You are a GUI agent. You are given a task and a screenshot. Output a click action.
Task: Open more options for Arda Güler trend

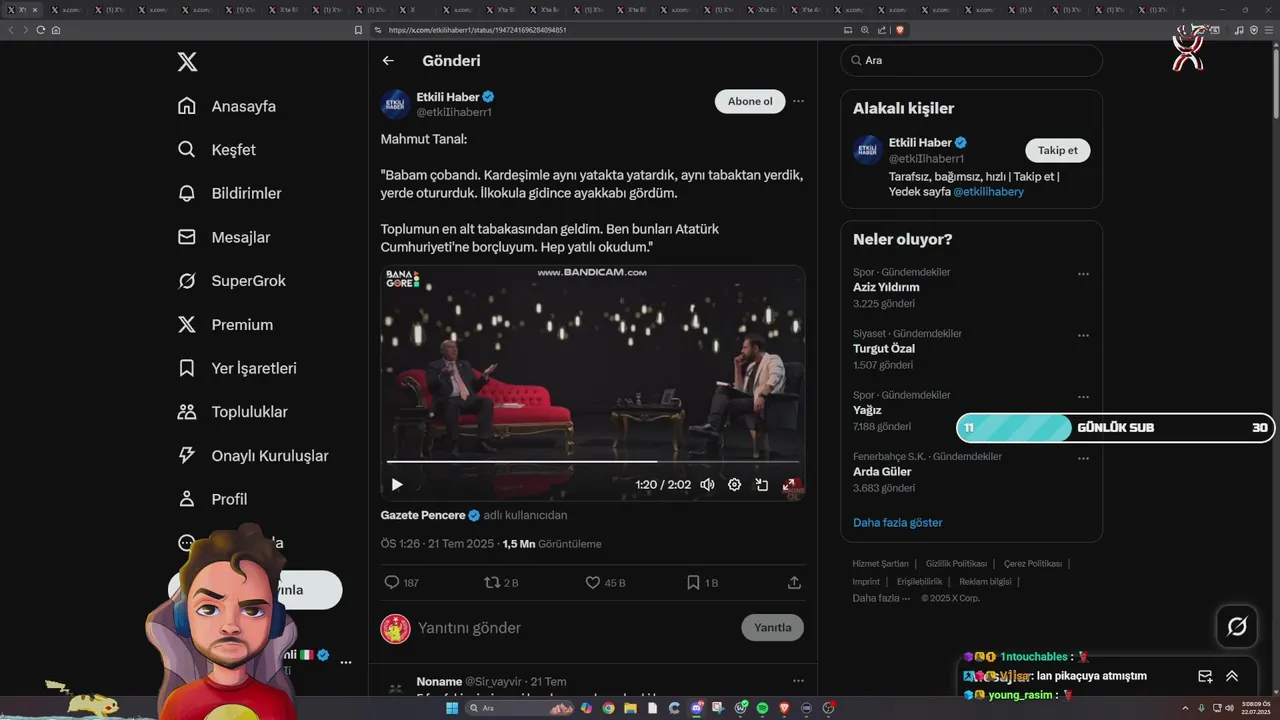pyautogui.click(x=1083, y=458)
